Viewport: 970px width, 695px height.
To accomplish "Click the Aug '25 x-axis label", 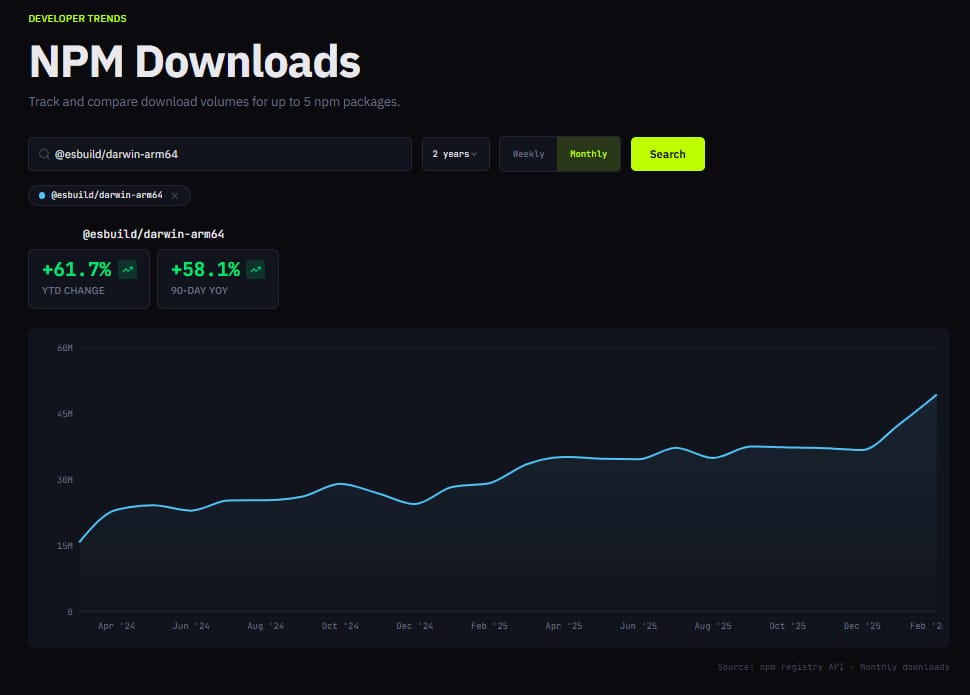I will tap(713, 626).
